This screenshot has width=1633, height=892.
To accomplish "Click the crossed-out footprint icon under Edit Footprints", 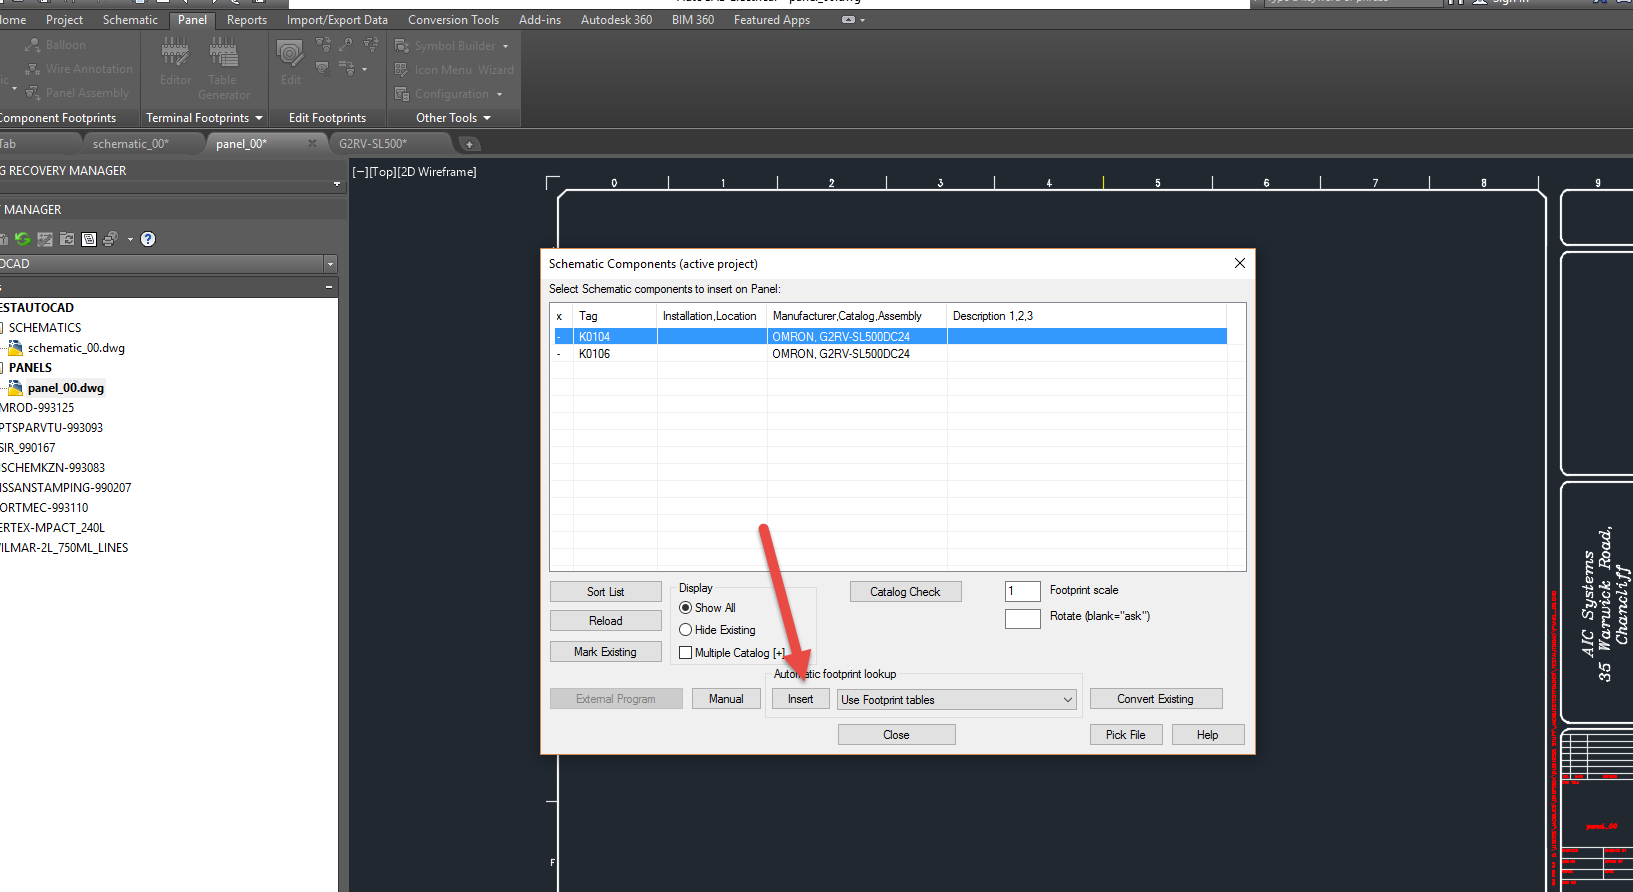I will pos(323,69).
